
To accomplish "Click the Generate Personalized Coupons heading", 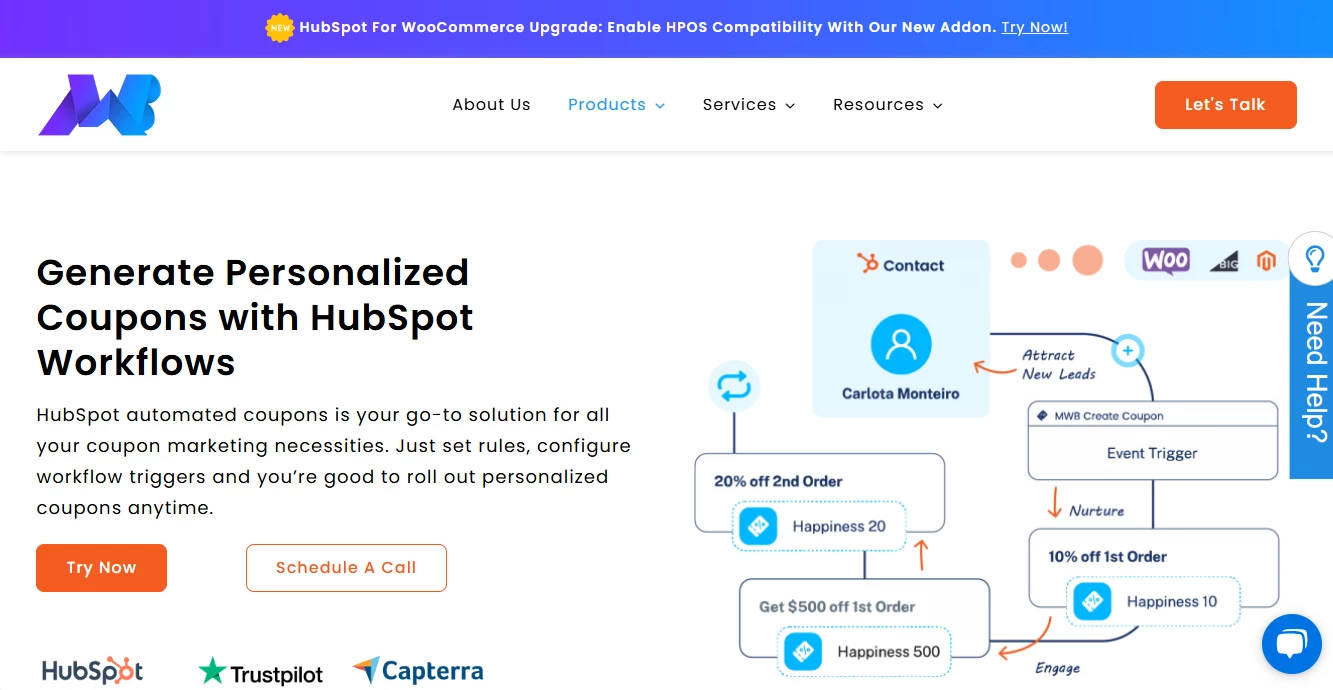I will (x=255, y=317).
